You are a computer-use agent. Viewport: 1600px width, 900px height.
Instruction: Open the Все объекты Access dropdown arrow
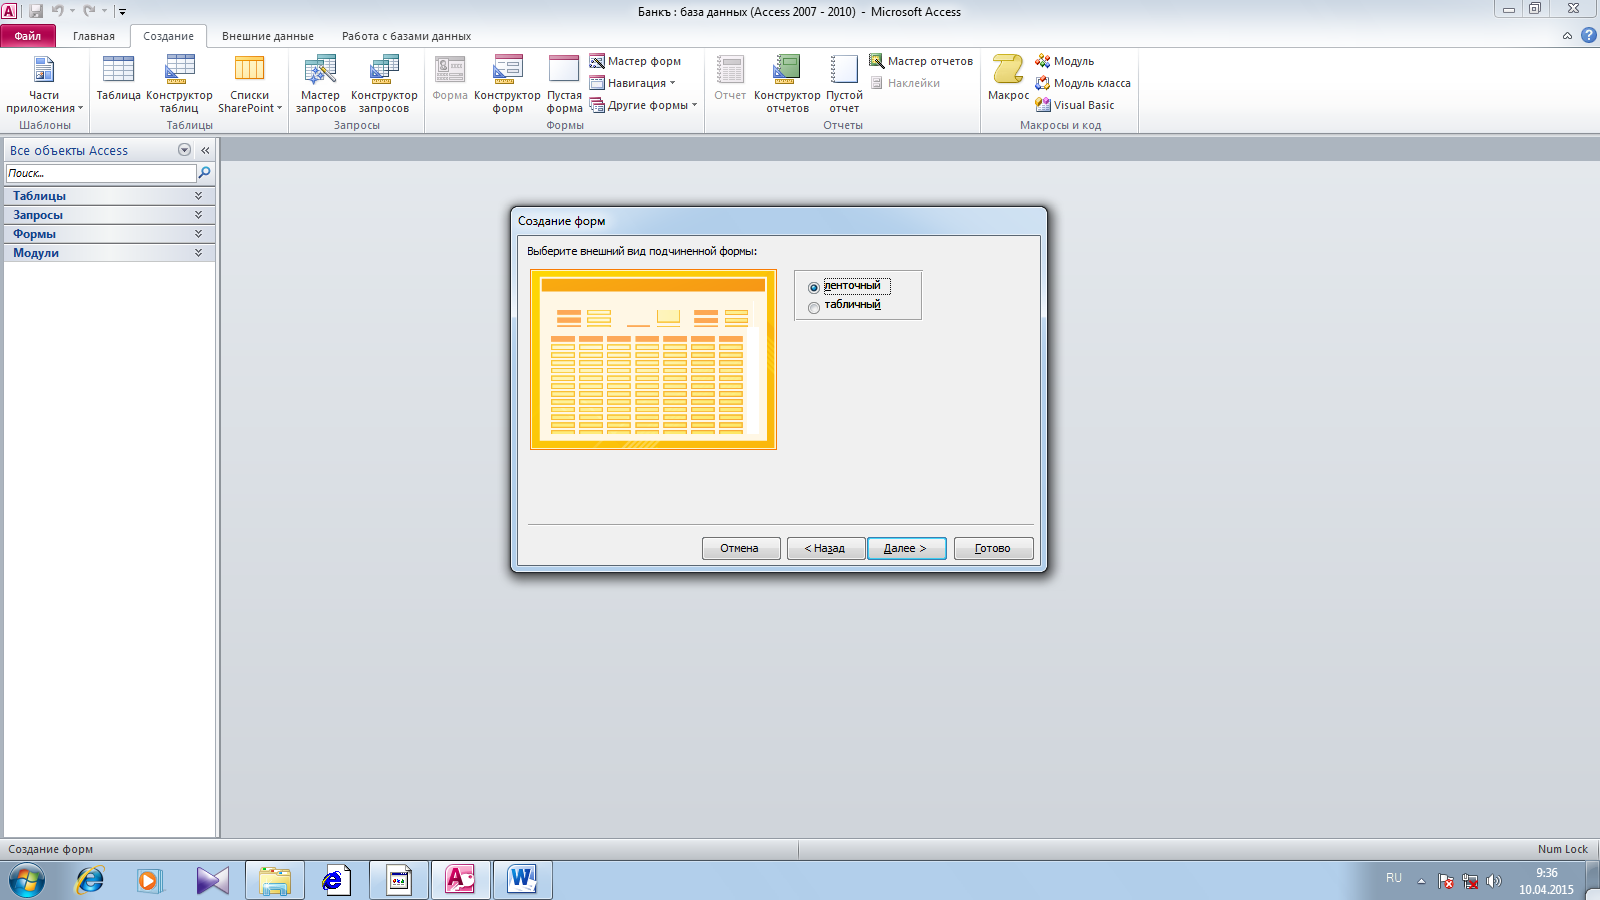click(x=184, y=150)
